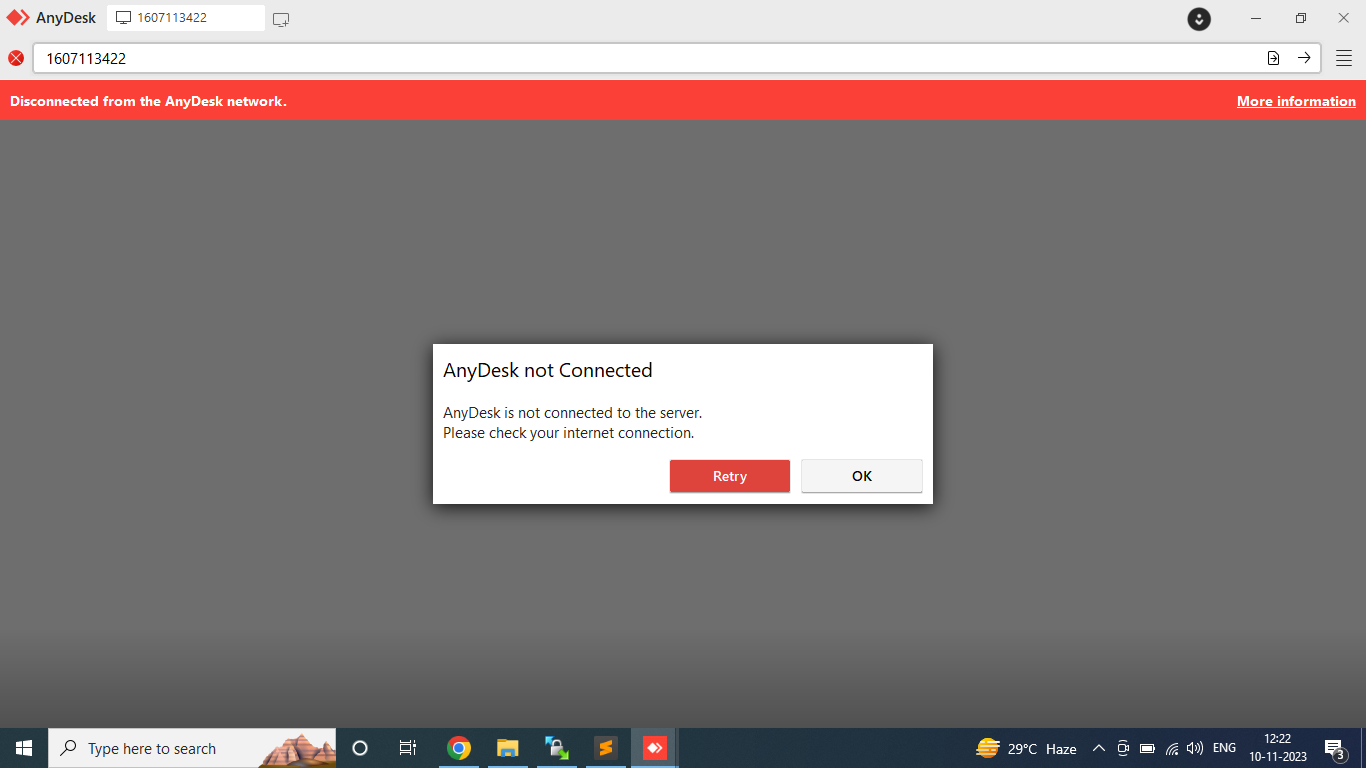Click the remote address input field

tap(640, 58)
